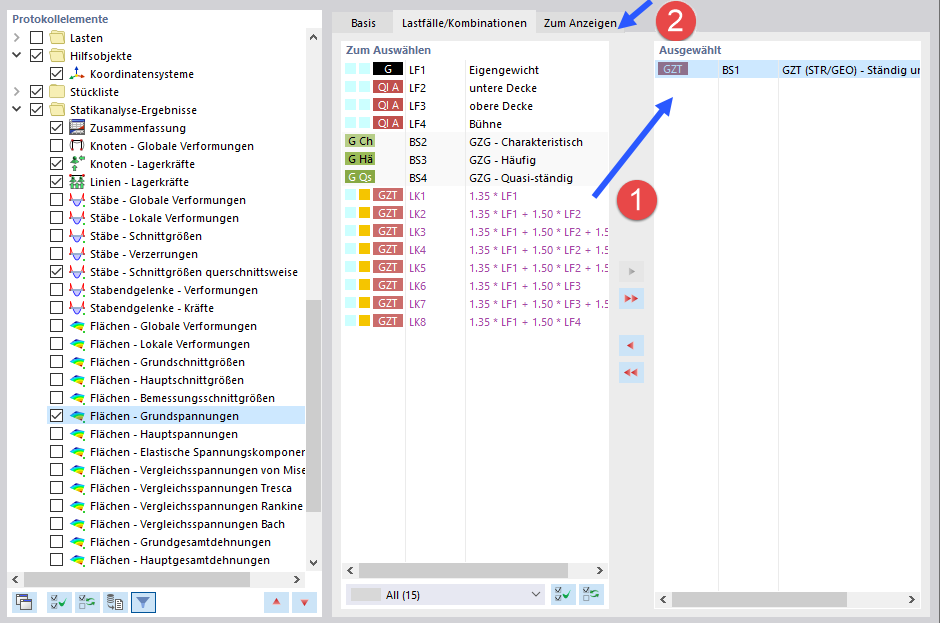
Task: Click tree scrollbar down arrow
Action: click(x=314, y=562)
